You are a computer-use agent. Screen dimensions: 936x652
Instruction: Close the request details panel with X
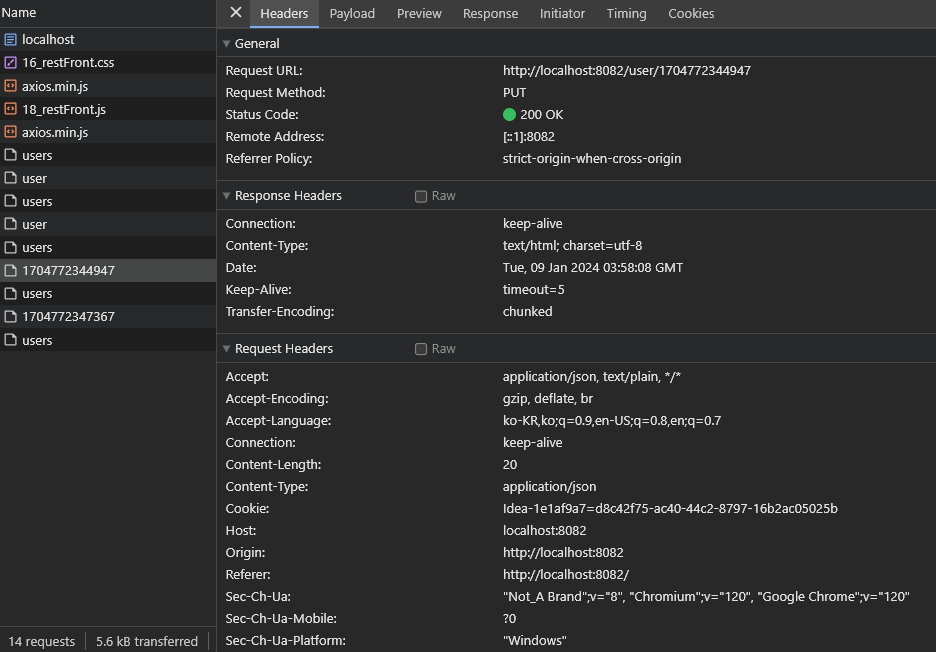click(236, 13)
